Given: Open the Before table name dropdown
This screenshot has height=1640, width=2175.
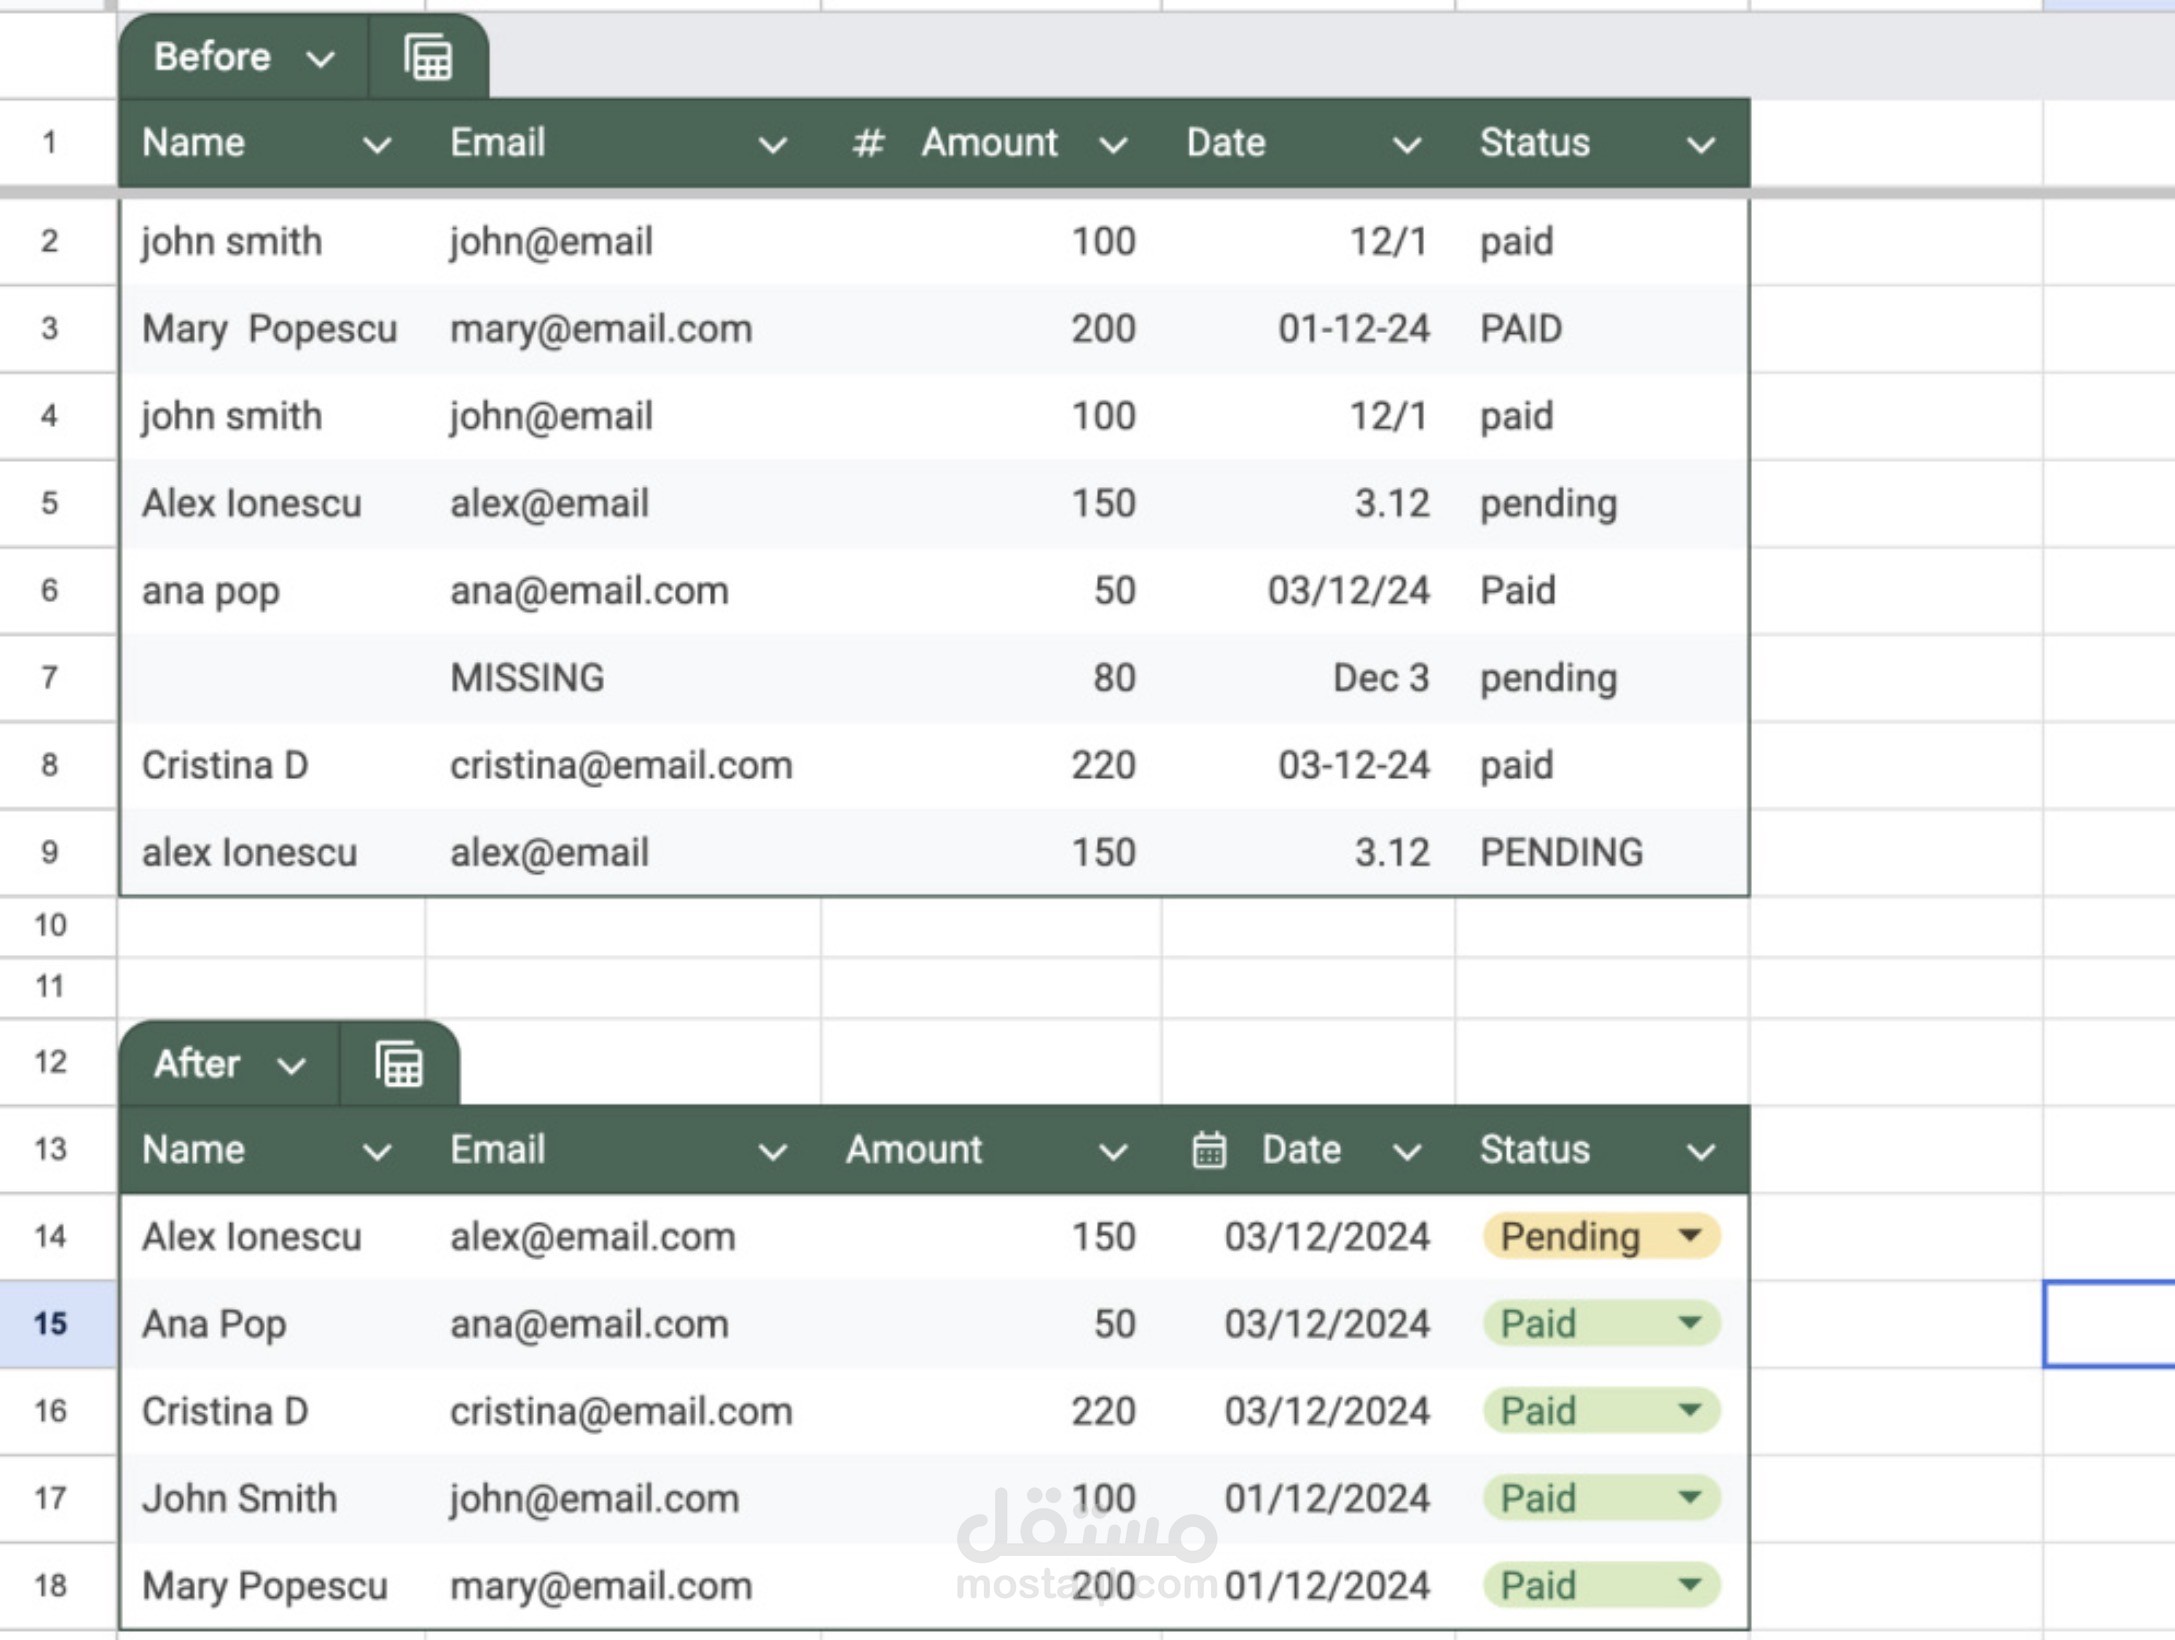Looking at the screenshot, I should coord(320,59).
